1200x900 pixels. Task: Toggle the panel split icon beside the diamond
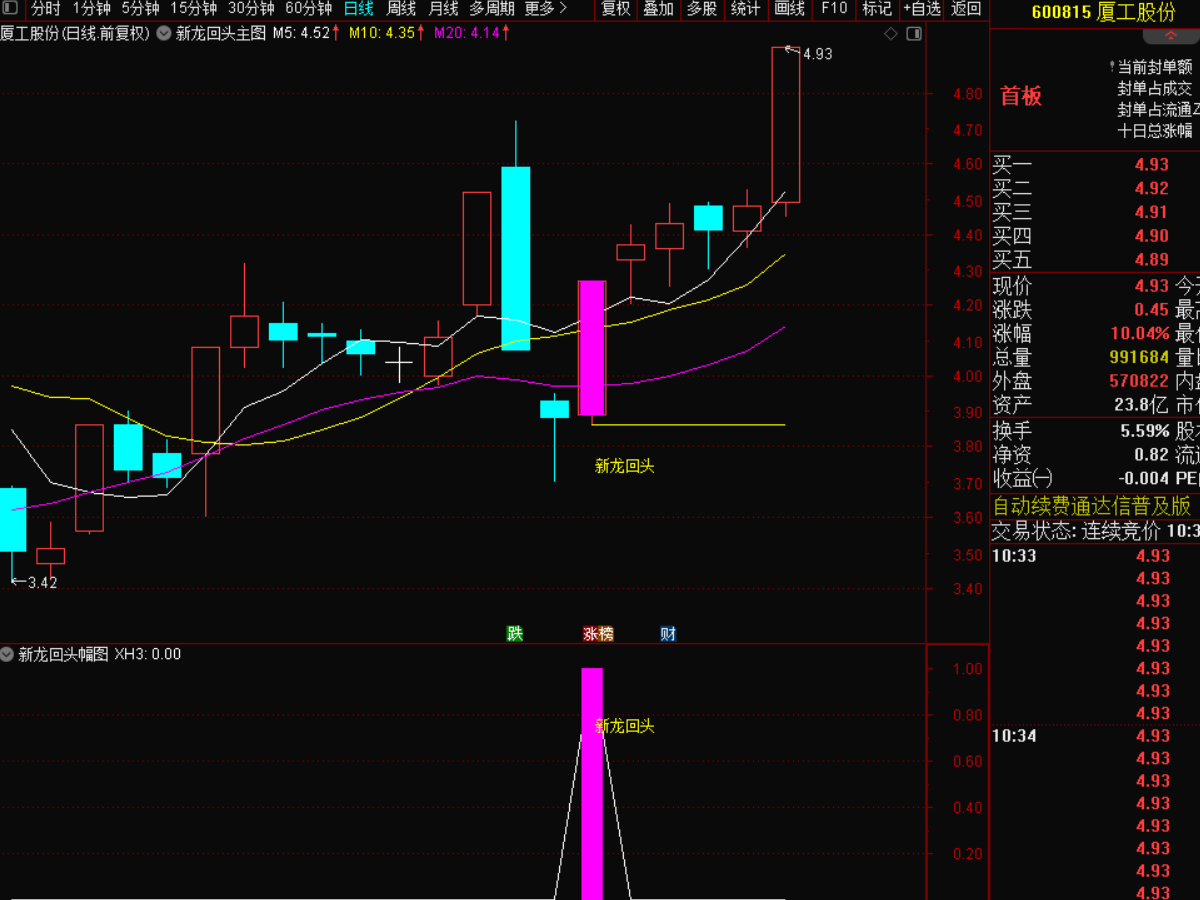(913, 34)
